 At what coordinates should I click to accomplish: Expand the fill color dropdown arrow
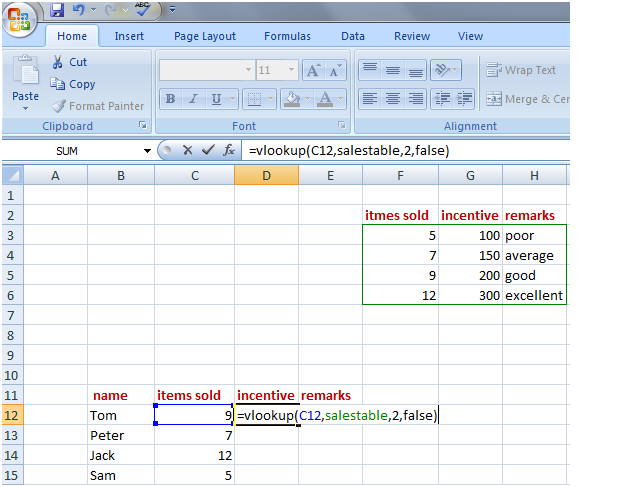(x=308, y=99)
